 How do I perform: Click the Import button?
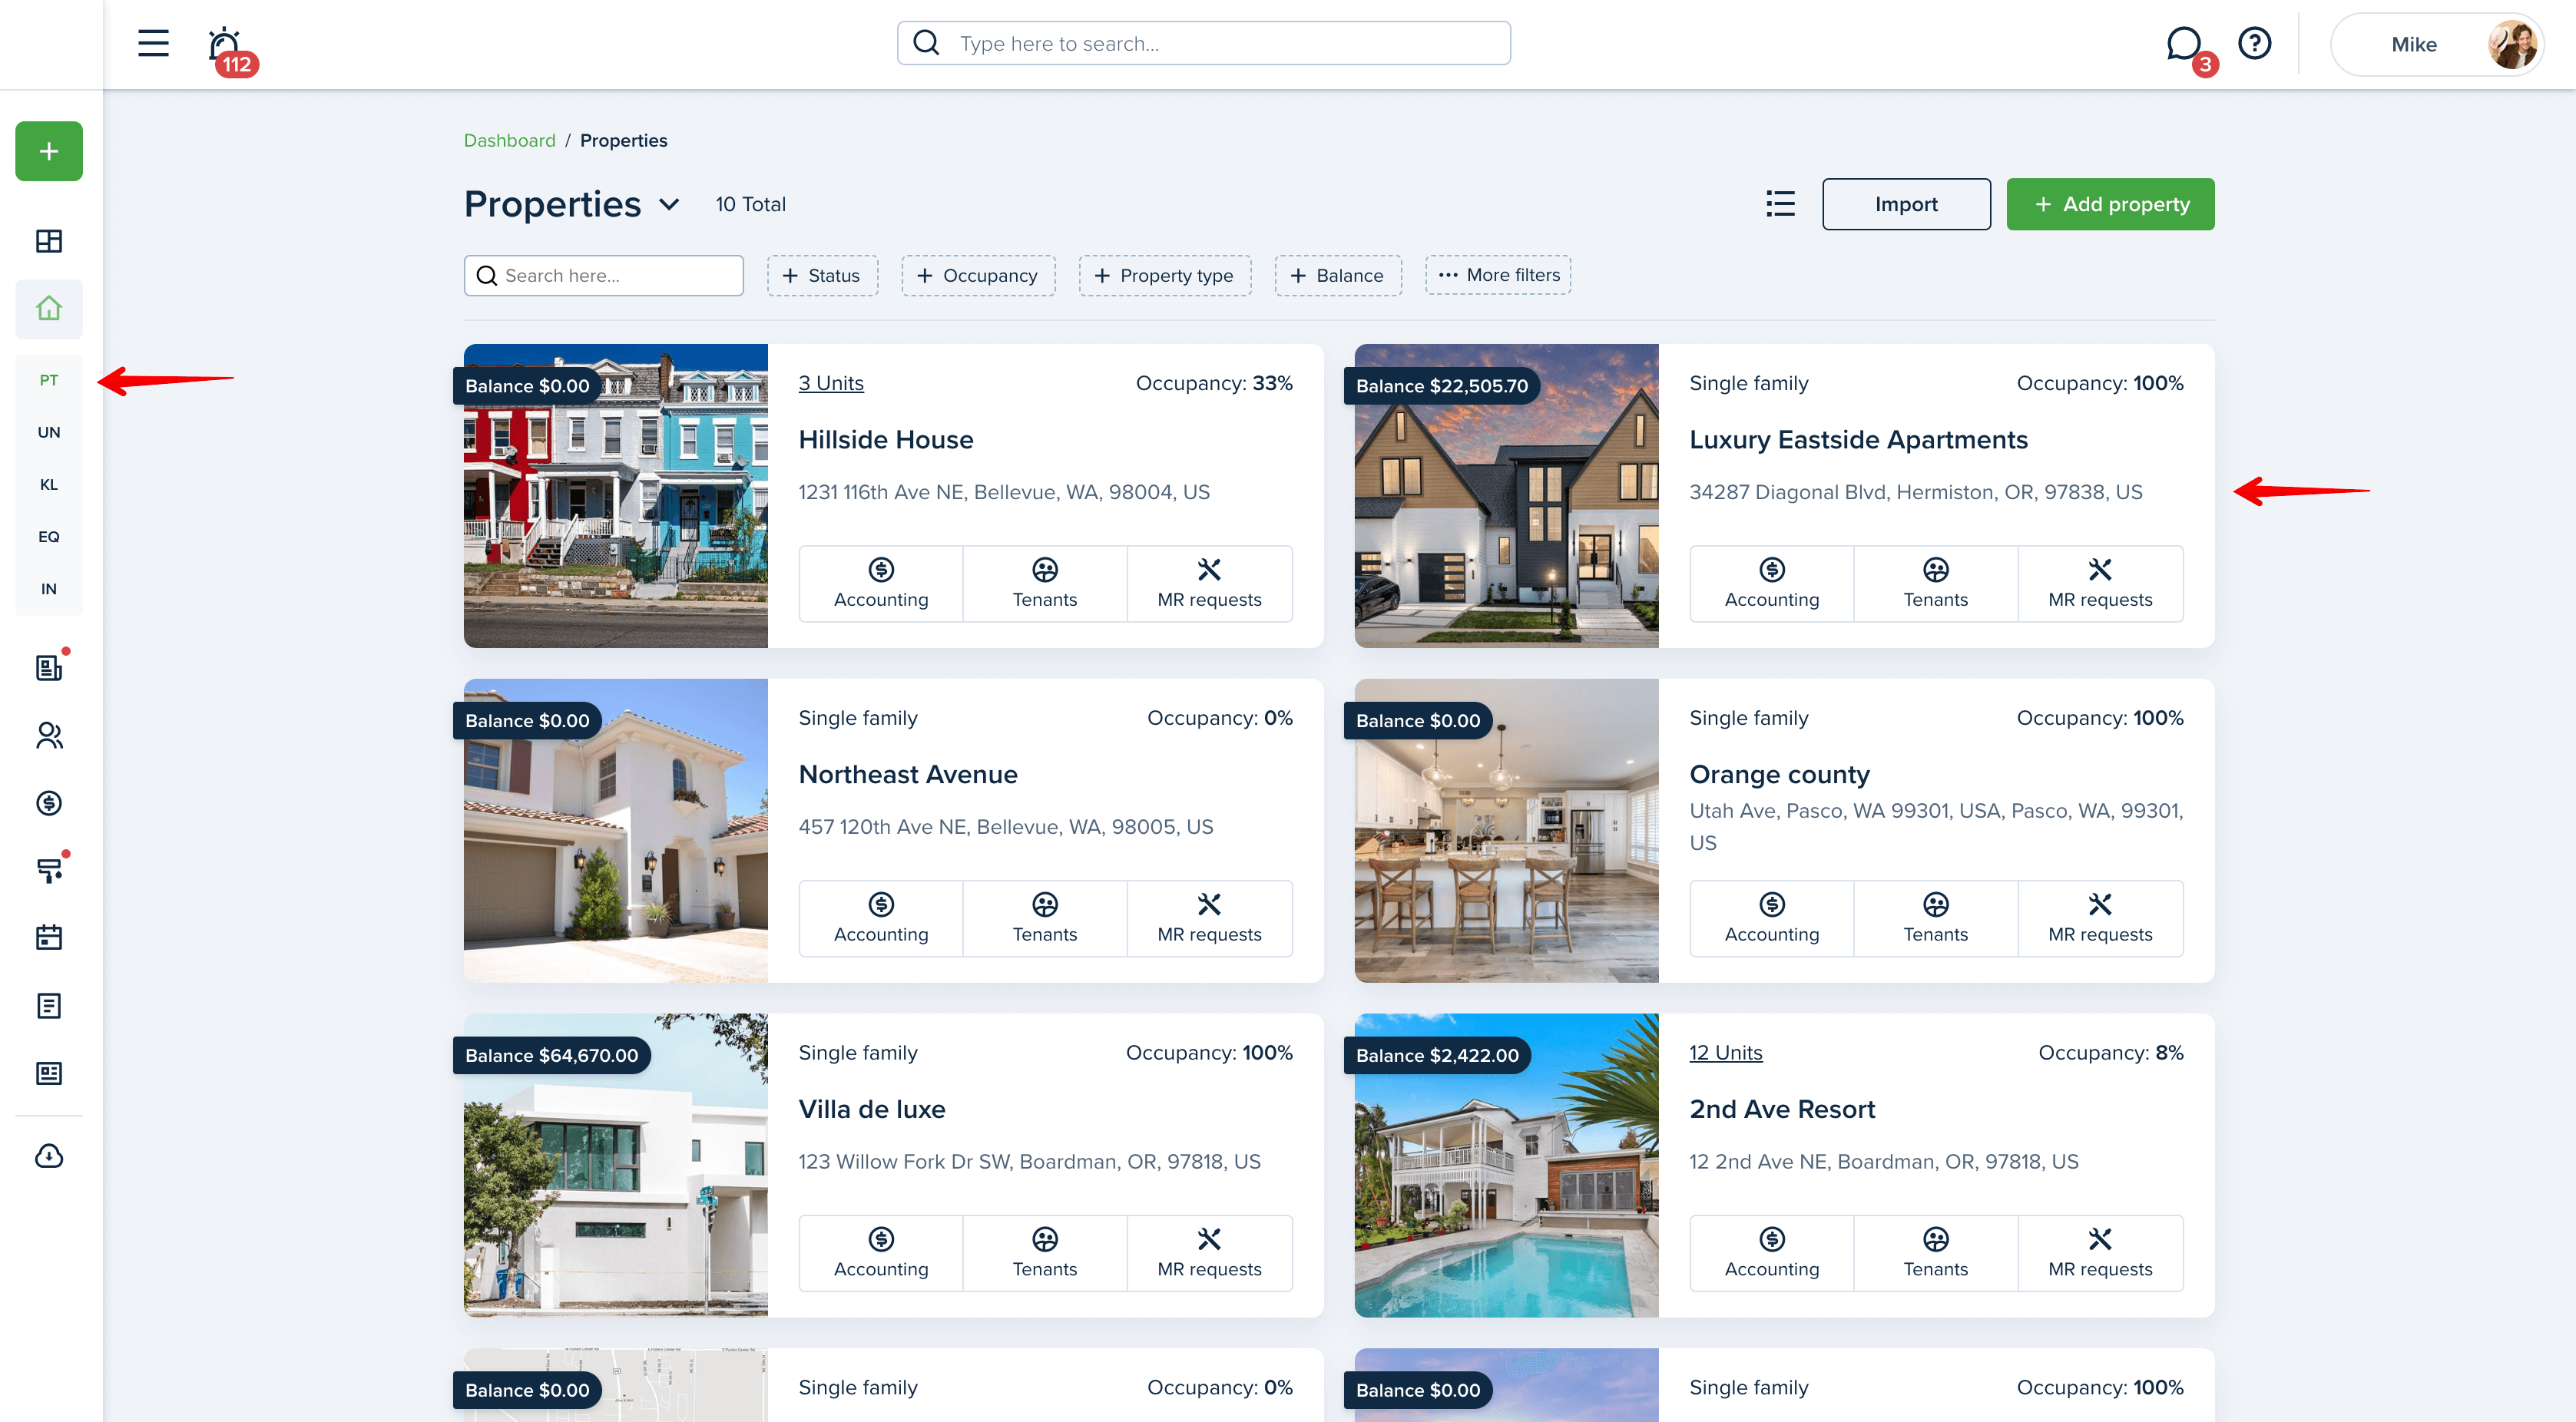1906,204
